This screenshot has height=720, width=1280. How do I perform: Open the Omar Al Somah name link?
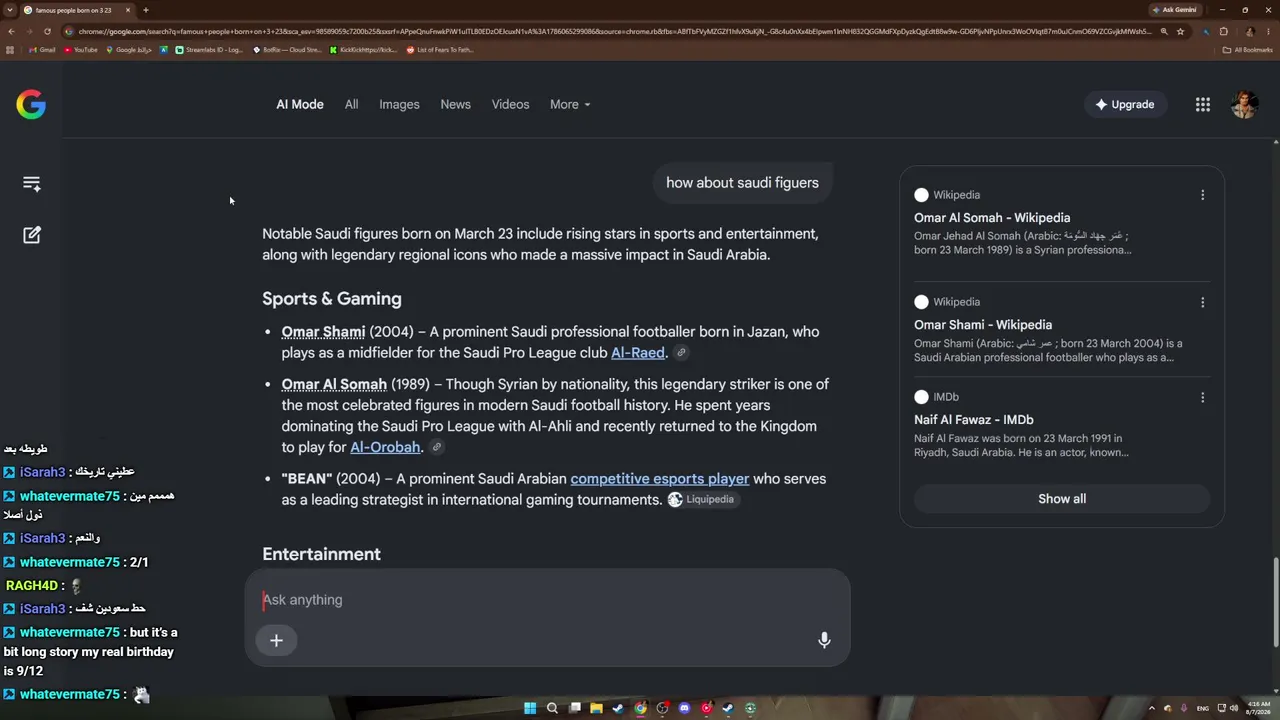334,384
